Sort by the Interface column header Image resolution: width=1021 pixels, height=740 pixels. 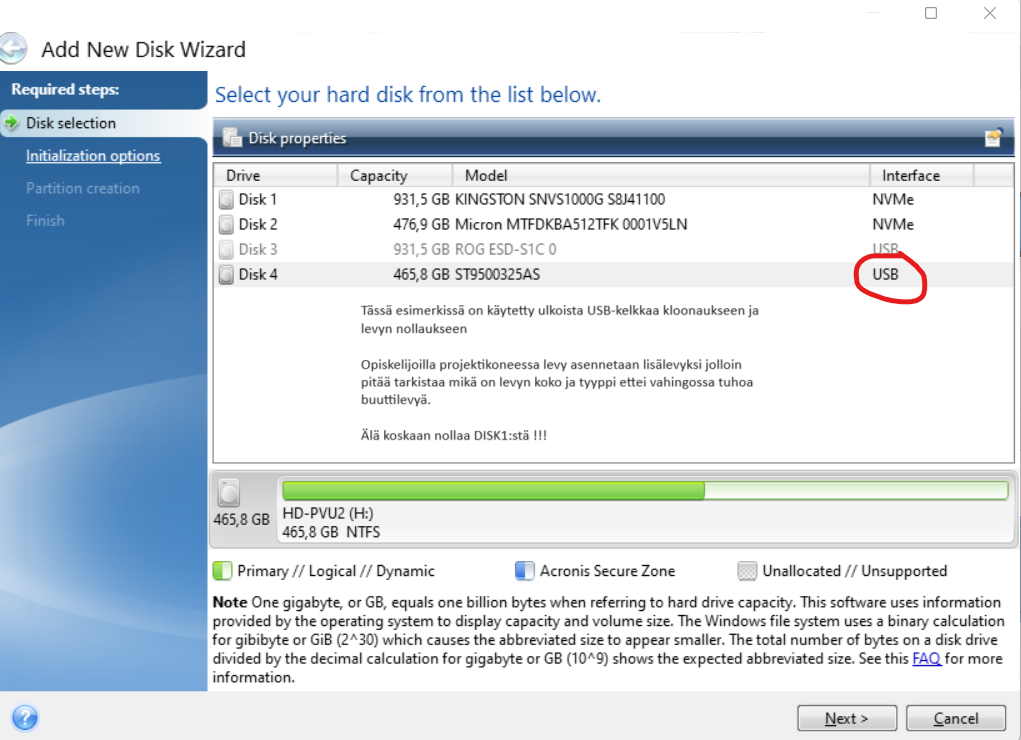(921, 175)
